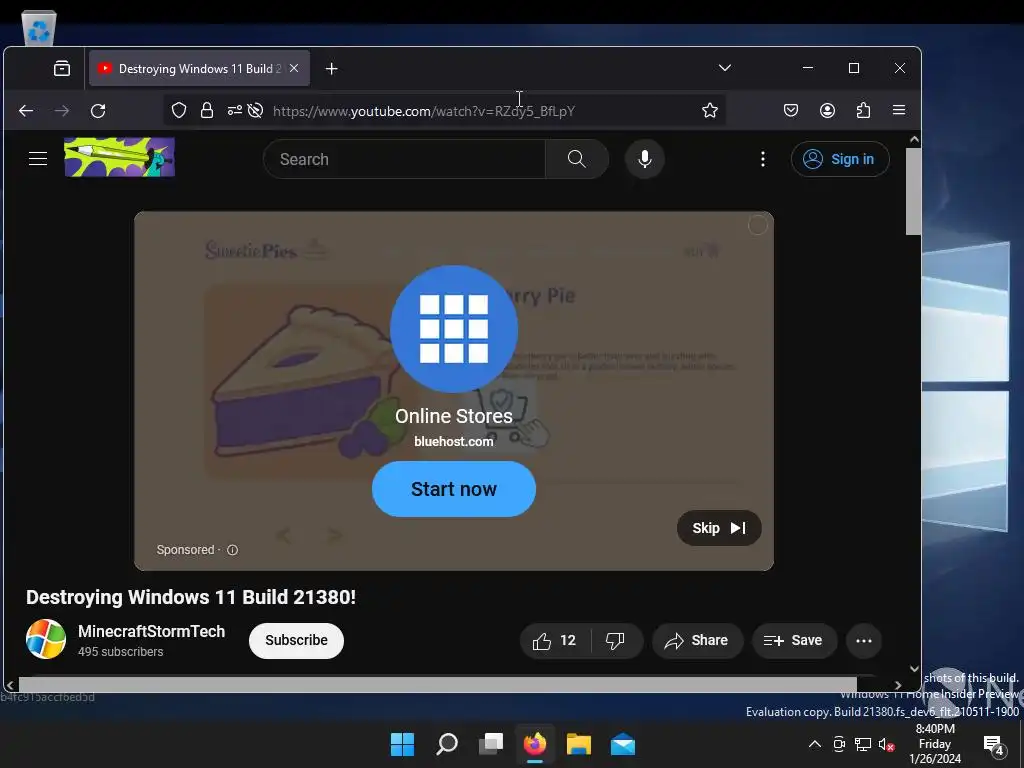
Task: Click the address bar URL
Action: pyautogui.click(x=424, y=111)
